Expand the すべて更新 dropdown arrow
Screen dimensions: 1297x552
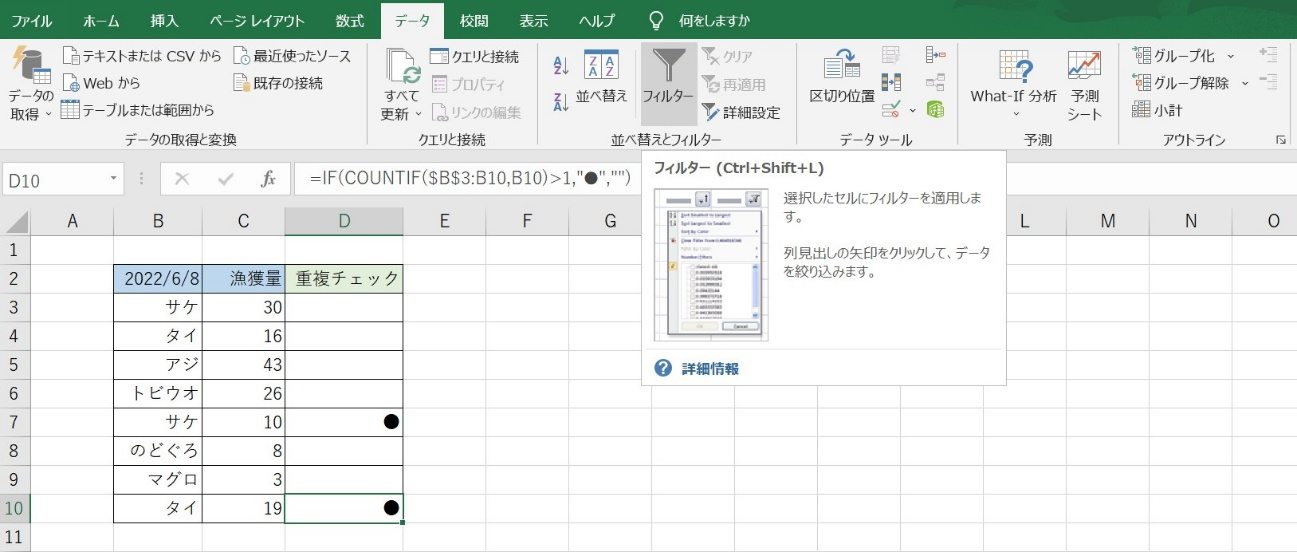pyautogui.click(x=417, y=115)
